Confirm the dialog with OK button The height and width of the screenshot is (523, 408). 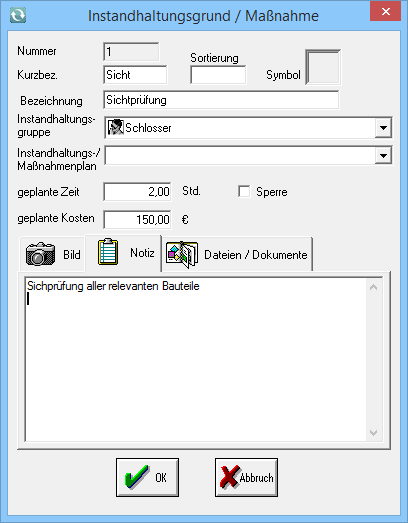147,477
